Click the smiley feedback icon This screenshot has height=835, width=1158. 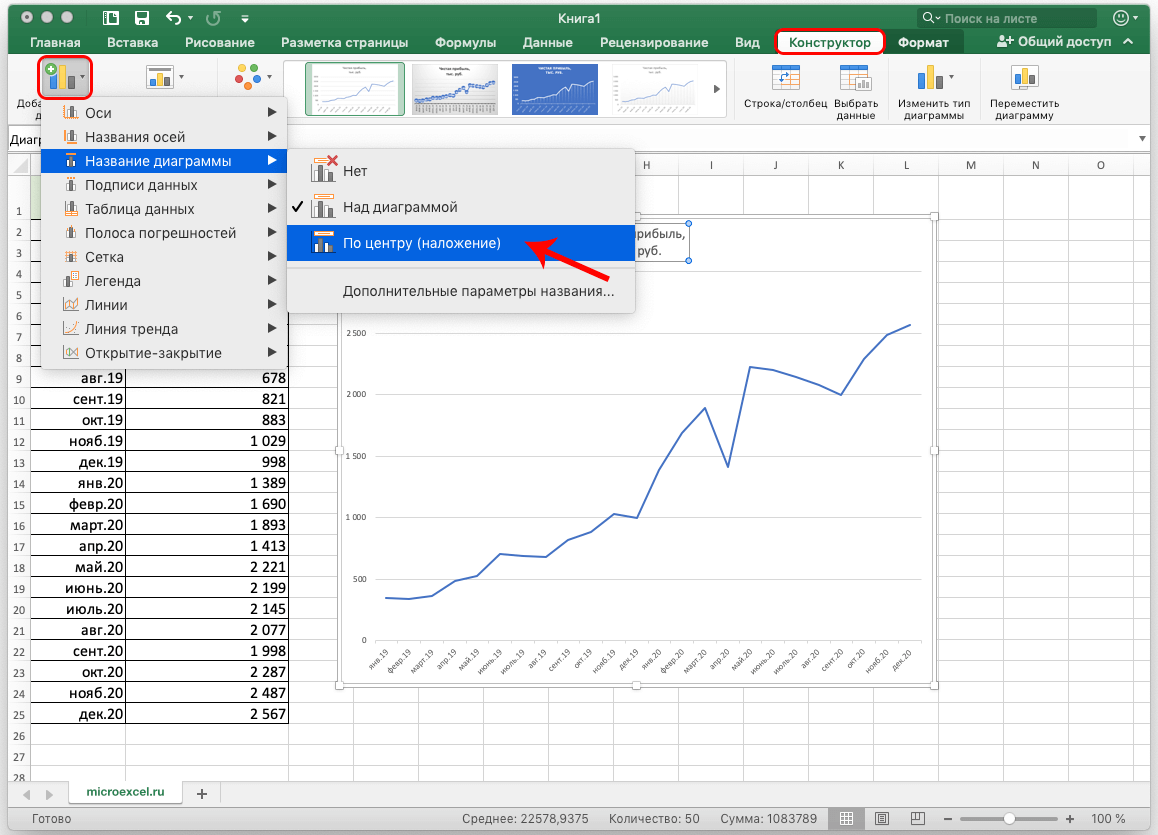click(1121, 18)
